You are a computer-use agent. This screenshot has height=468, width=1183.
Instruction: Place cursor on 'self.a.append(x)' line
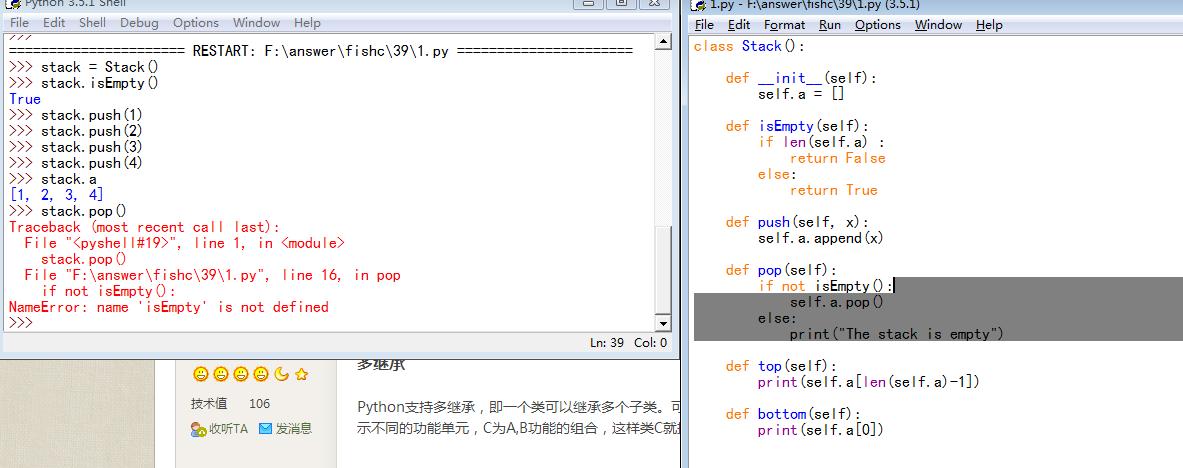click(820, 238)
